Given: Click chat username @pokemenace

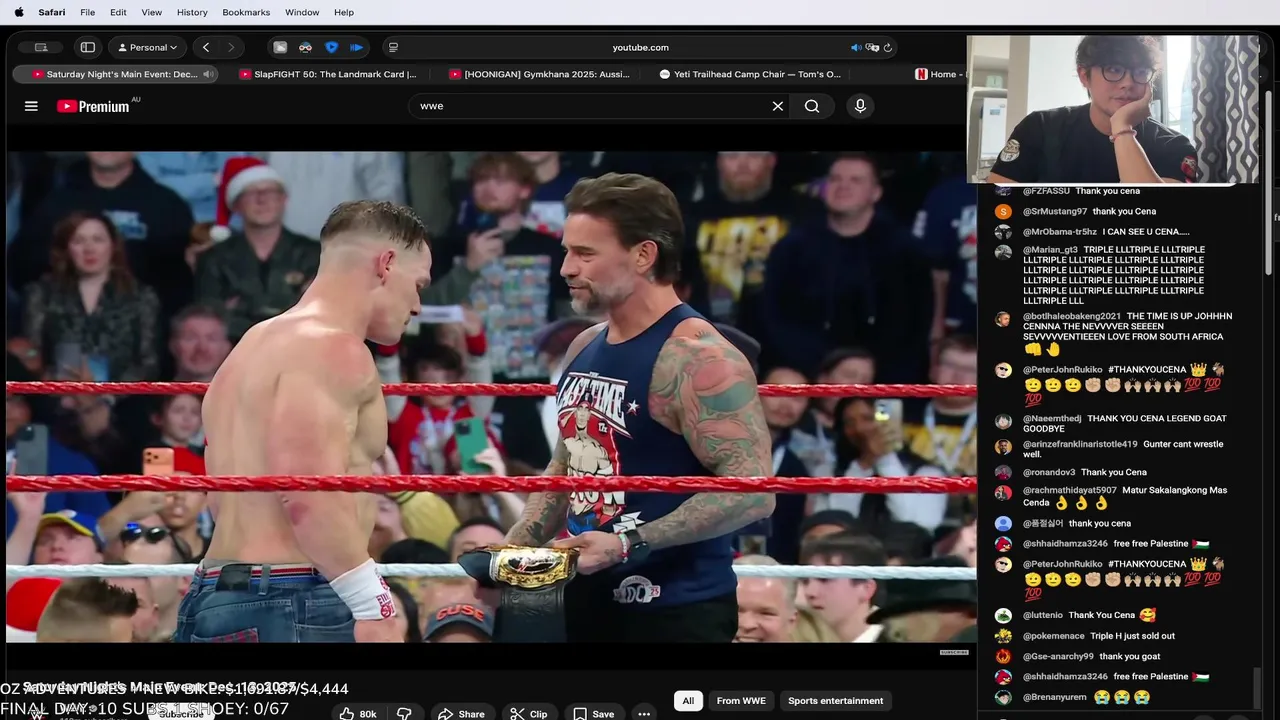Looking at the screenshot, I should pos(1054,636).
